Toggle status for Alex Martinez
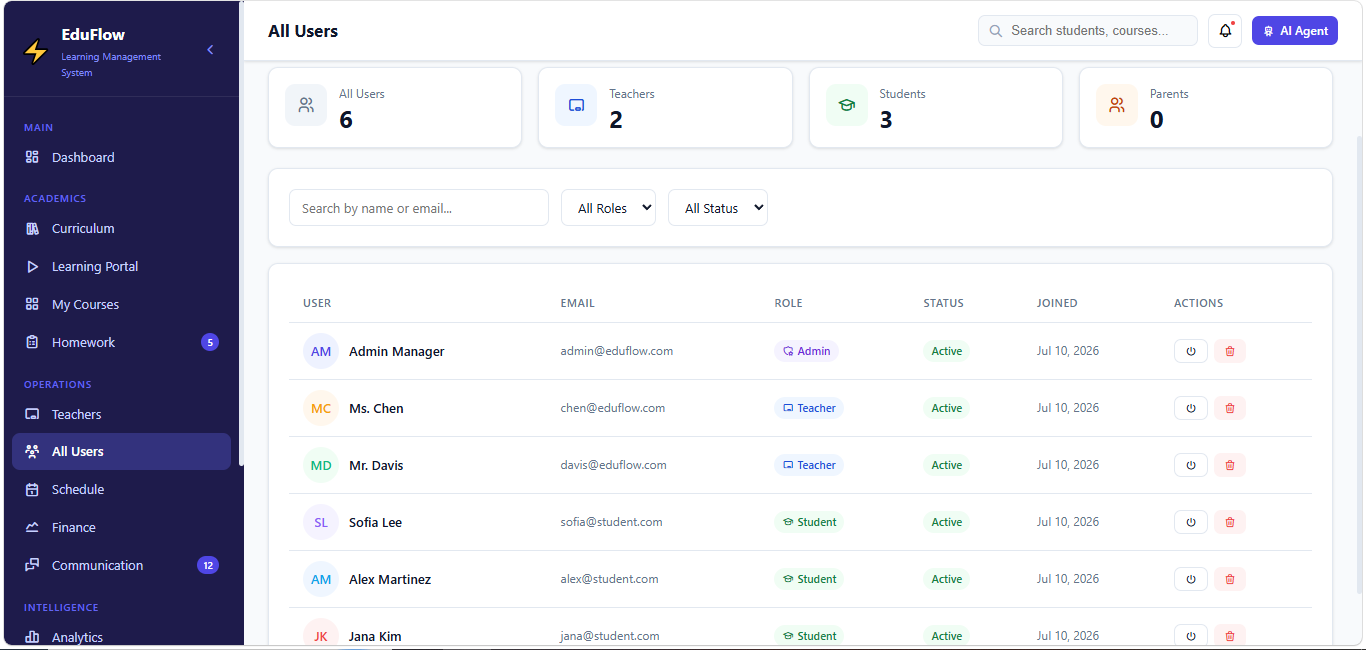The height and width of the screenshot is (650, 1366). 1191,579
